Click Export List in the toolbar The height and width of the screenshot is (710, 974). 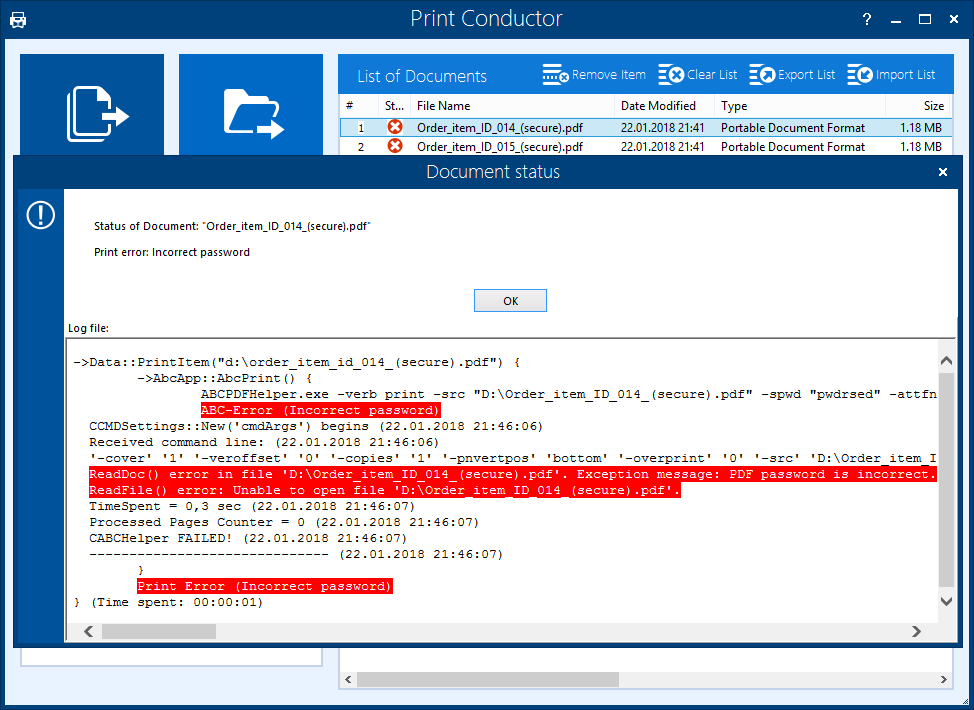point(792,75)
